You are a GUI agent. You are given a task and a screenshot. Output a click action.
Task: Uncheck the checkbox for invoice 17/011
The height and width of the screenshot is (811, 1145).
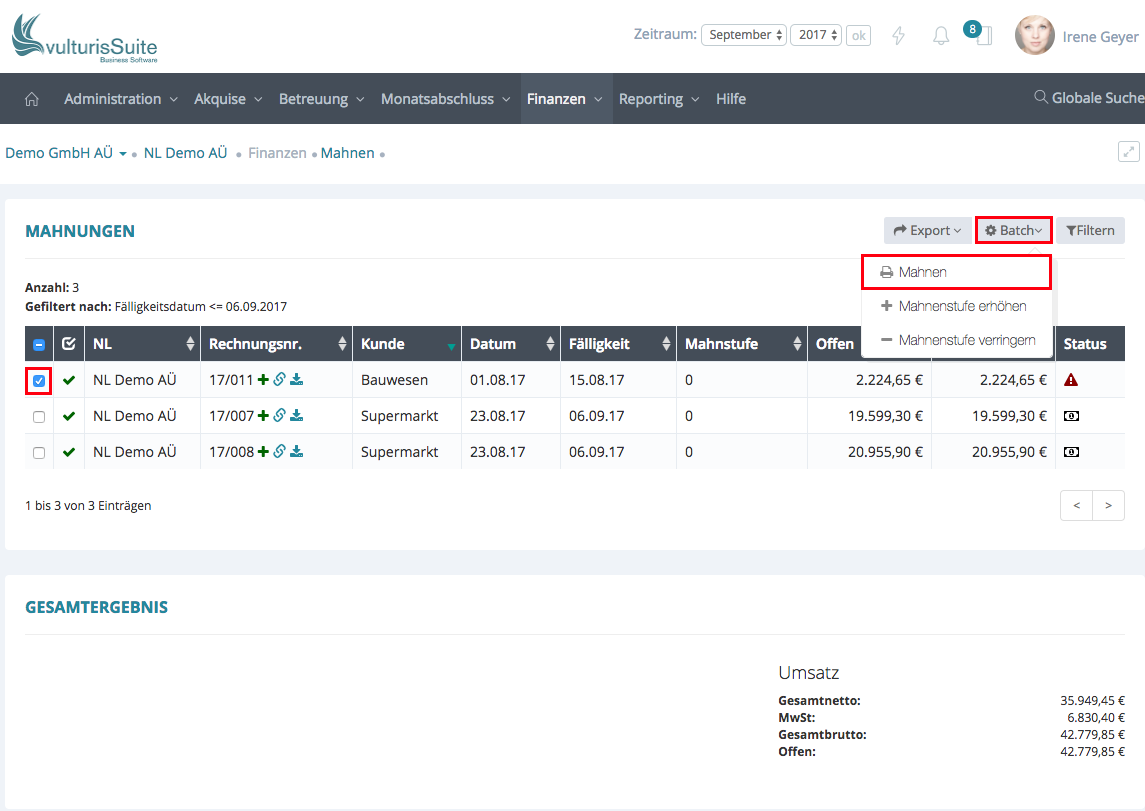tap(39, 380)
